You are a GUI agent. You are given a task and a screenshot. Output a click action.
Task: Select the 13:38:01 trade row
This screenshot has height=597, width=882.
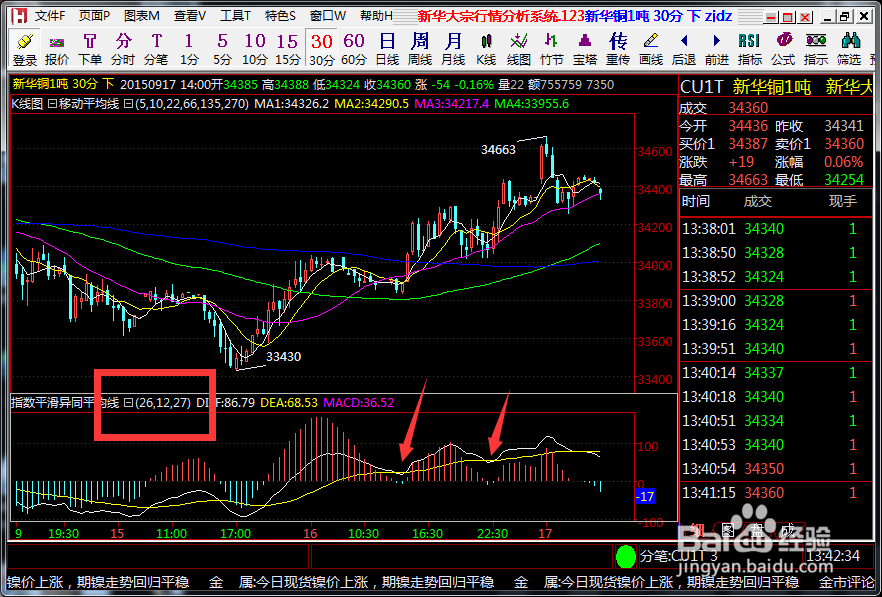pyautogui.click(x=776, y=228)
